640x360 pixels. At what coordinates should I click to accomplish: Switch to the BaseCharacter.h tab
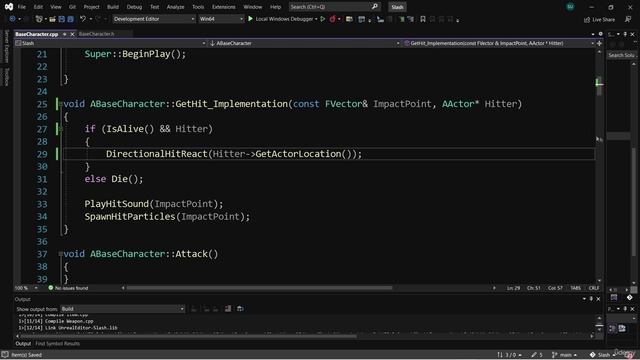coord(97,34)
